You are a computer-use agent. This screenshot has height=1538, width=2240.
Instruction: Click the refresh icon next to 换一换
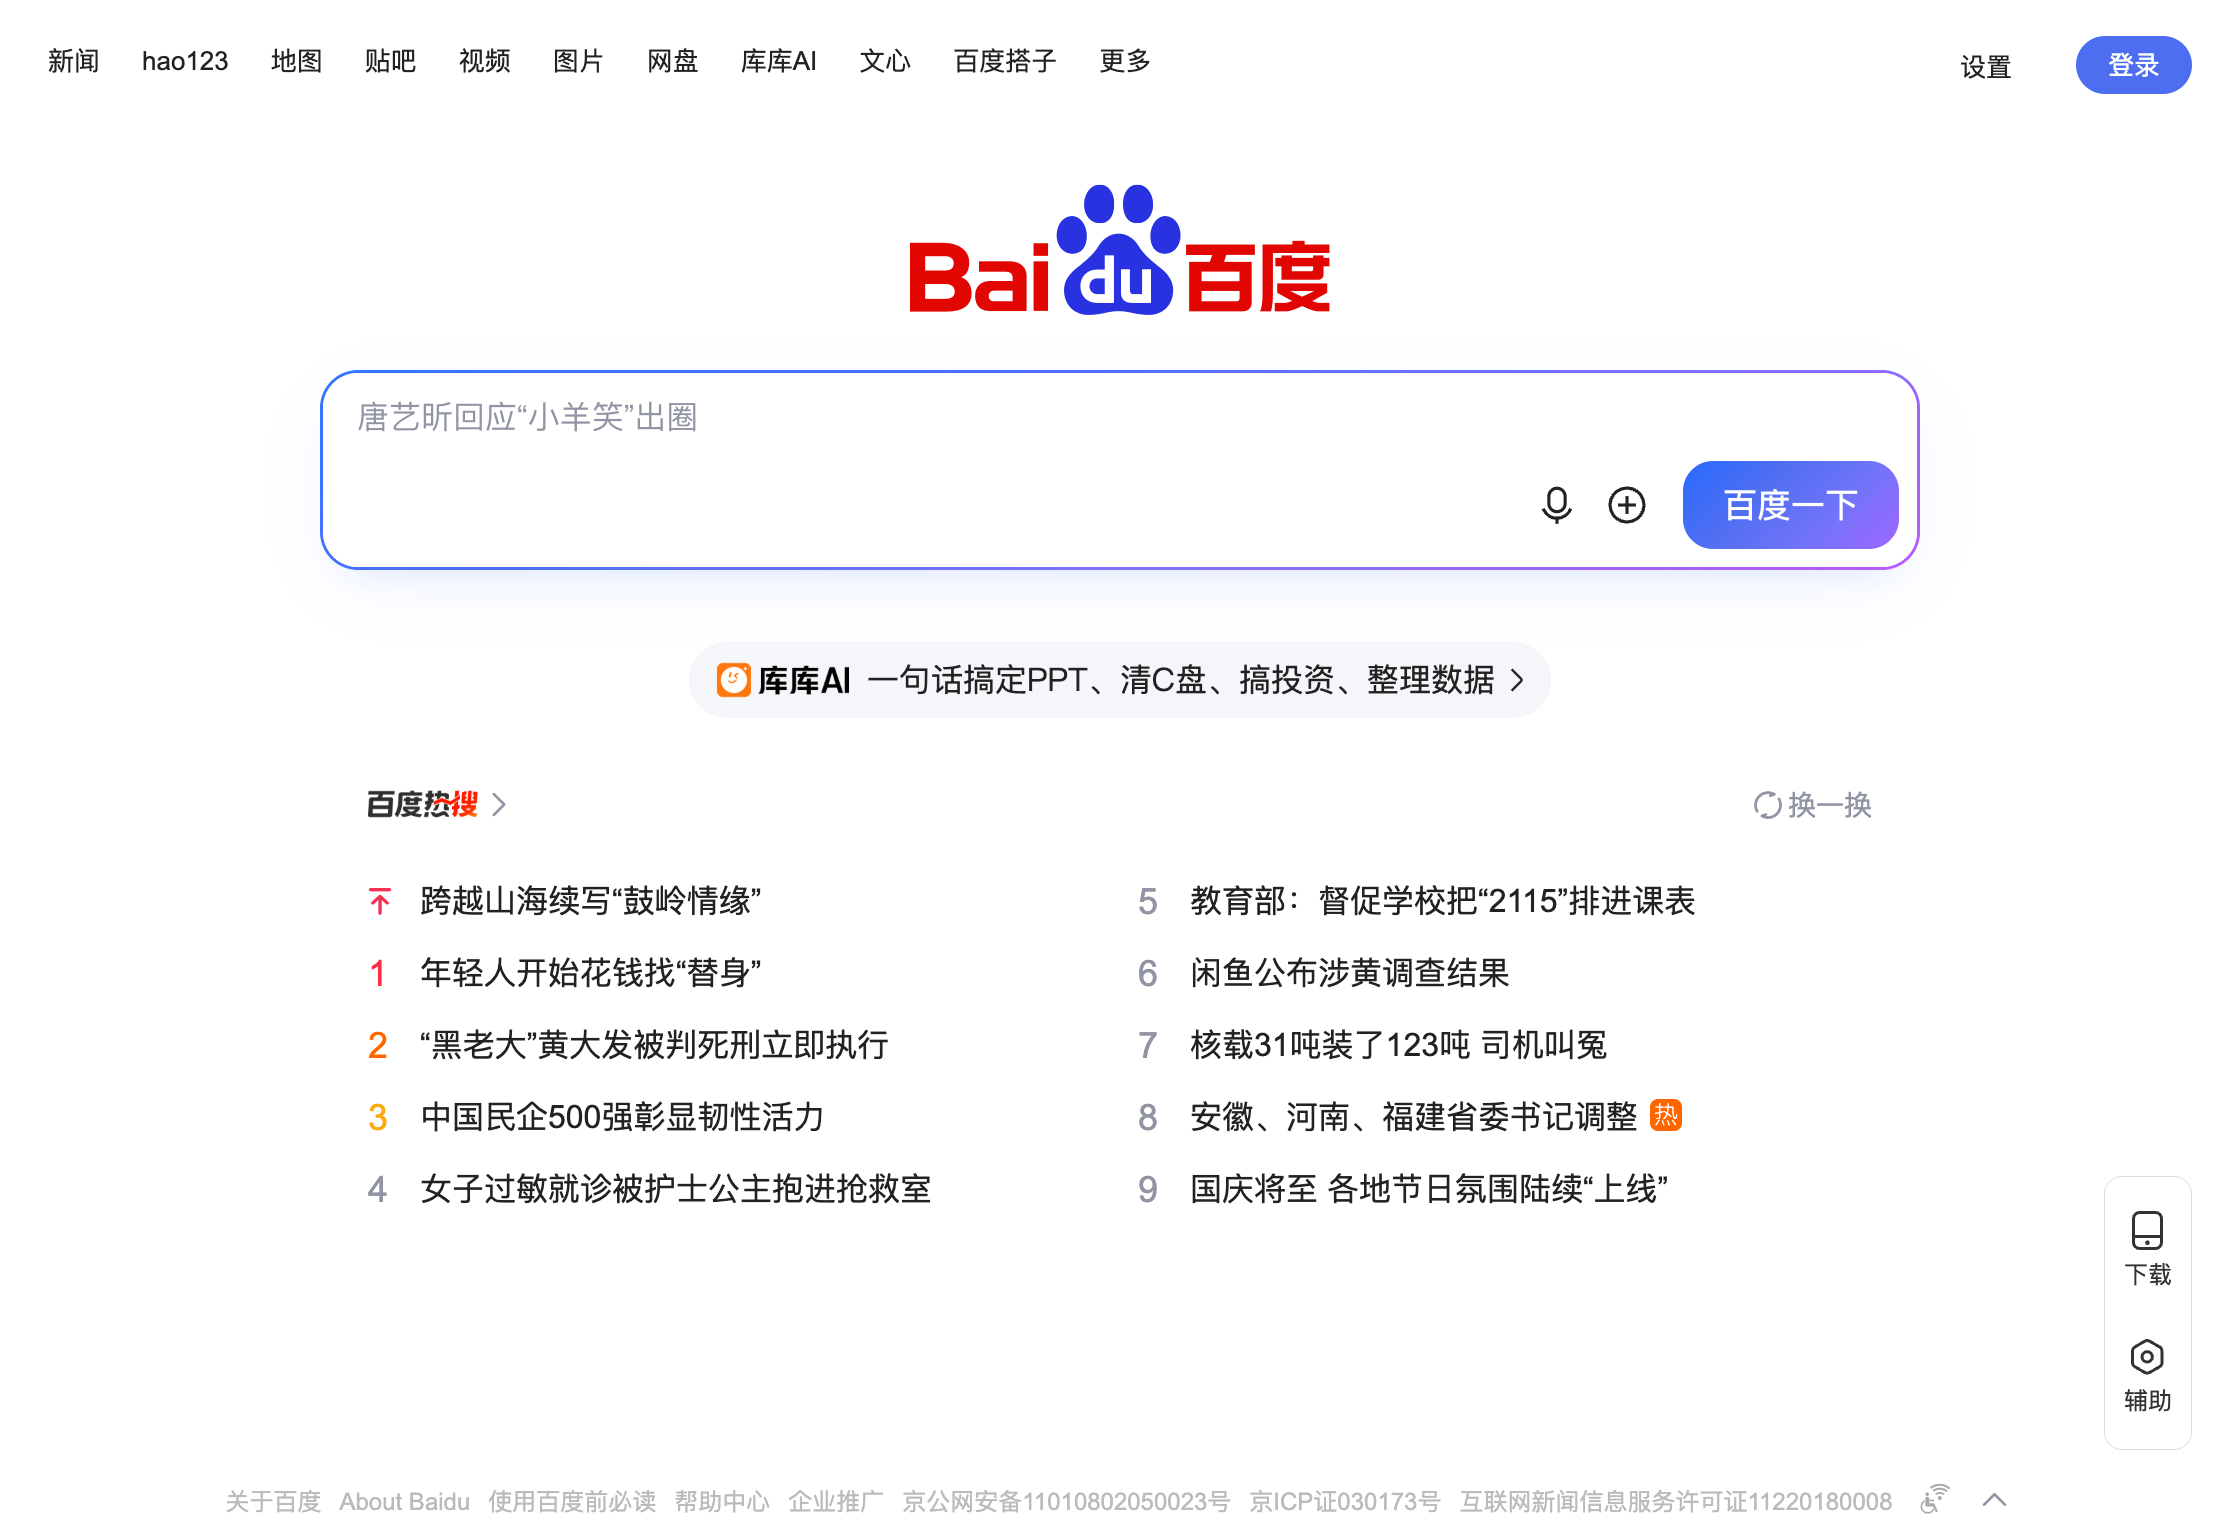pyautogui.click(x=1767, y=805)
